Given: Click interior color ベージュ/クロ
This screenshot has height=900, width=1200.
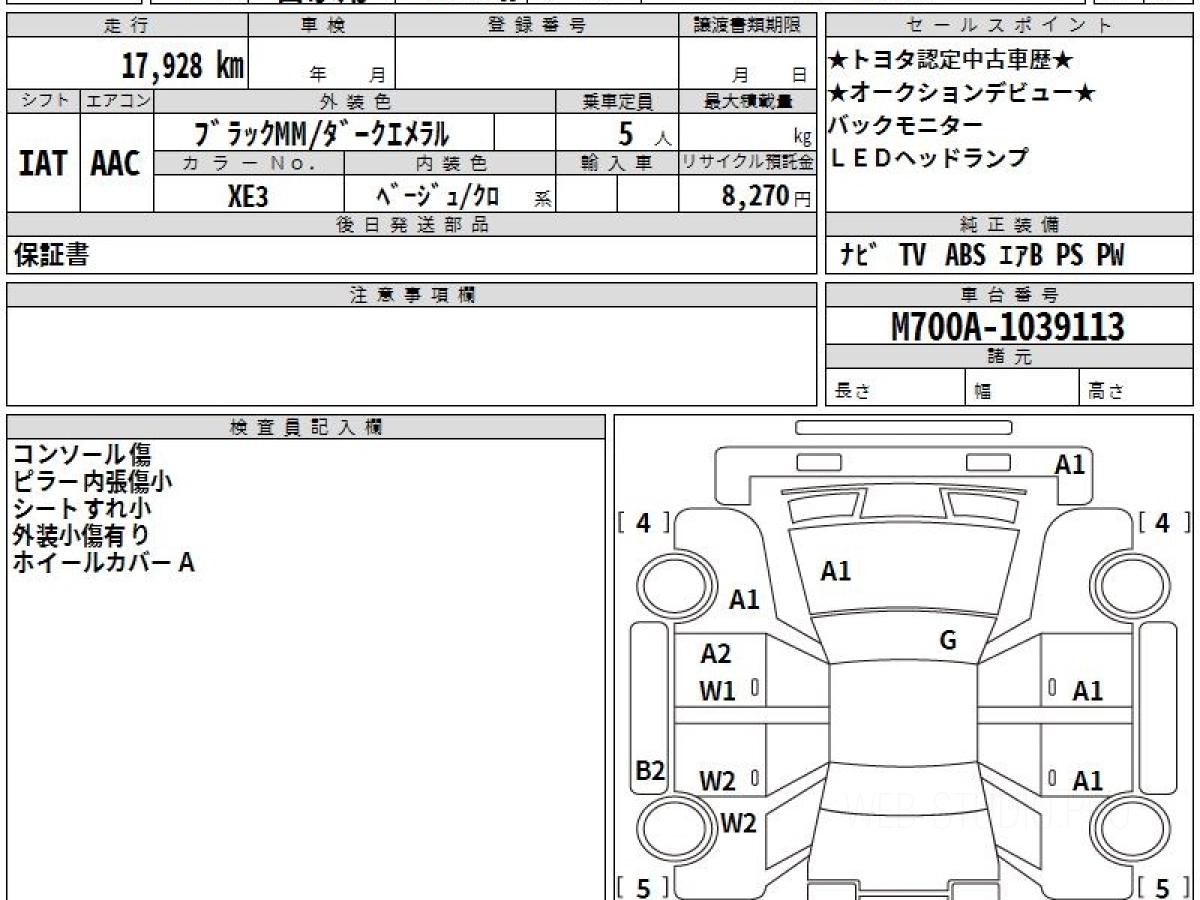Looking at the screenshot, I should pos(438,195).
